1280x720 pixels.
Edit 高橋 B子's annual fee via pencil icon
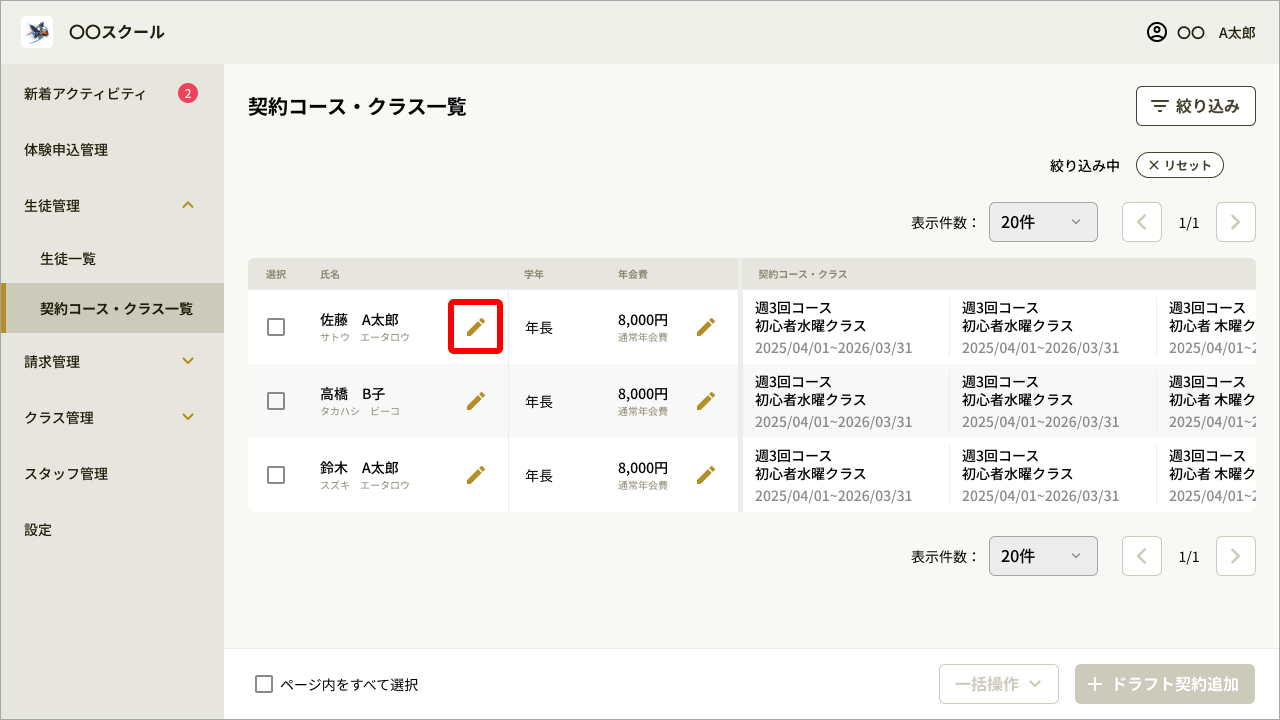pos(706,400)
